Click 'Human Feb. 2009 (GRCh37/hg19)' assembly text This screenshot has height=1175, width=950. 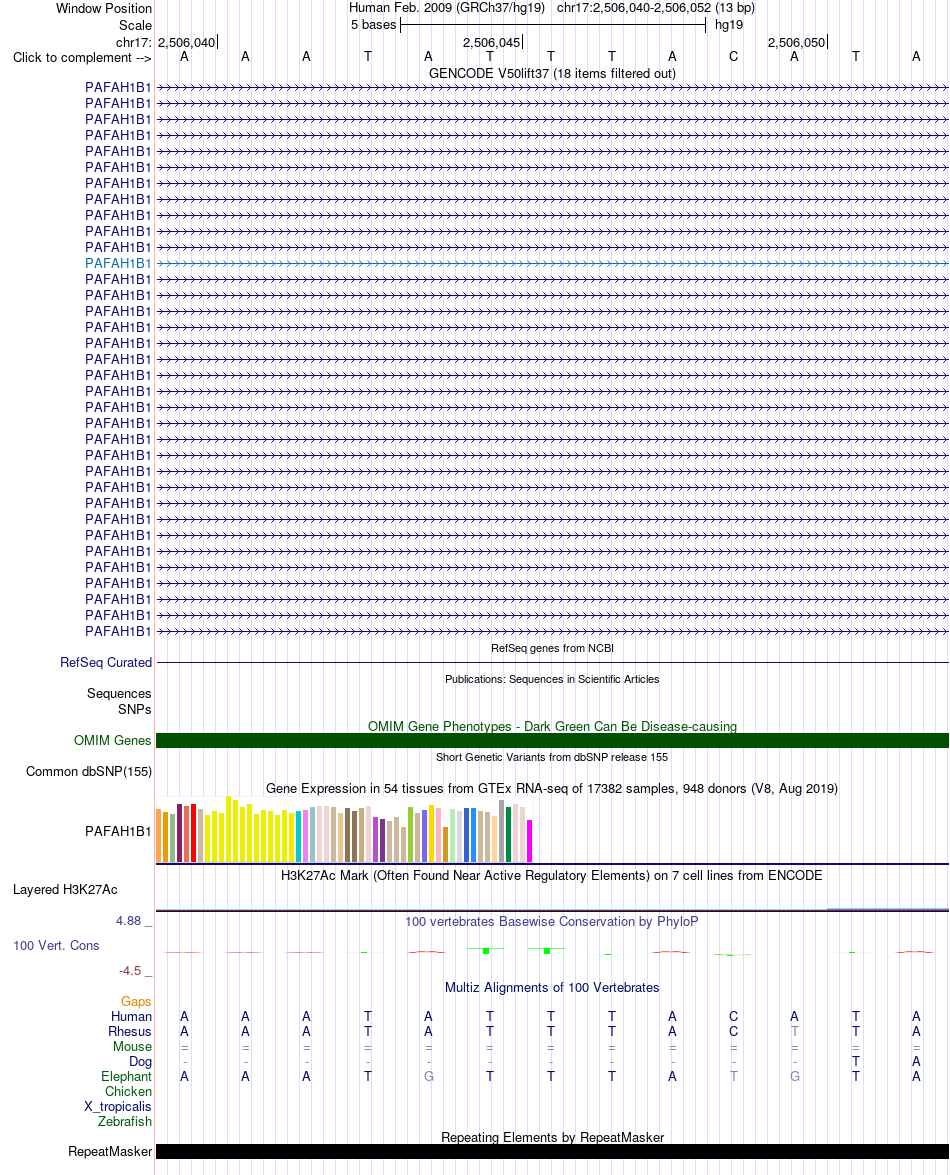[x=449, y=8]
